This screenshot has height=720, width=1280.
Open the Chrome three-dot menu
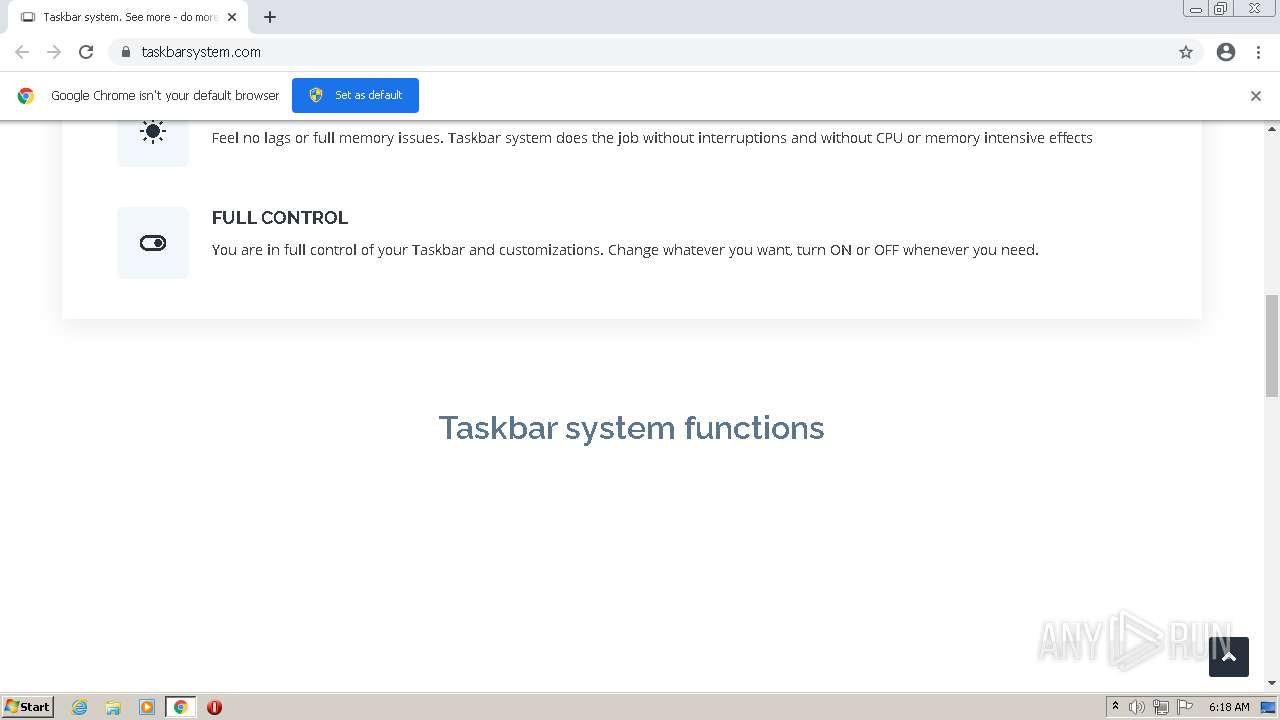[x=1259, y=52]
